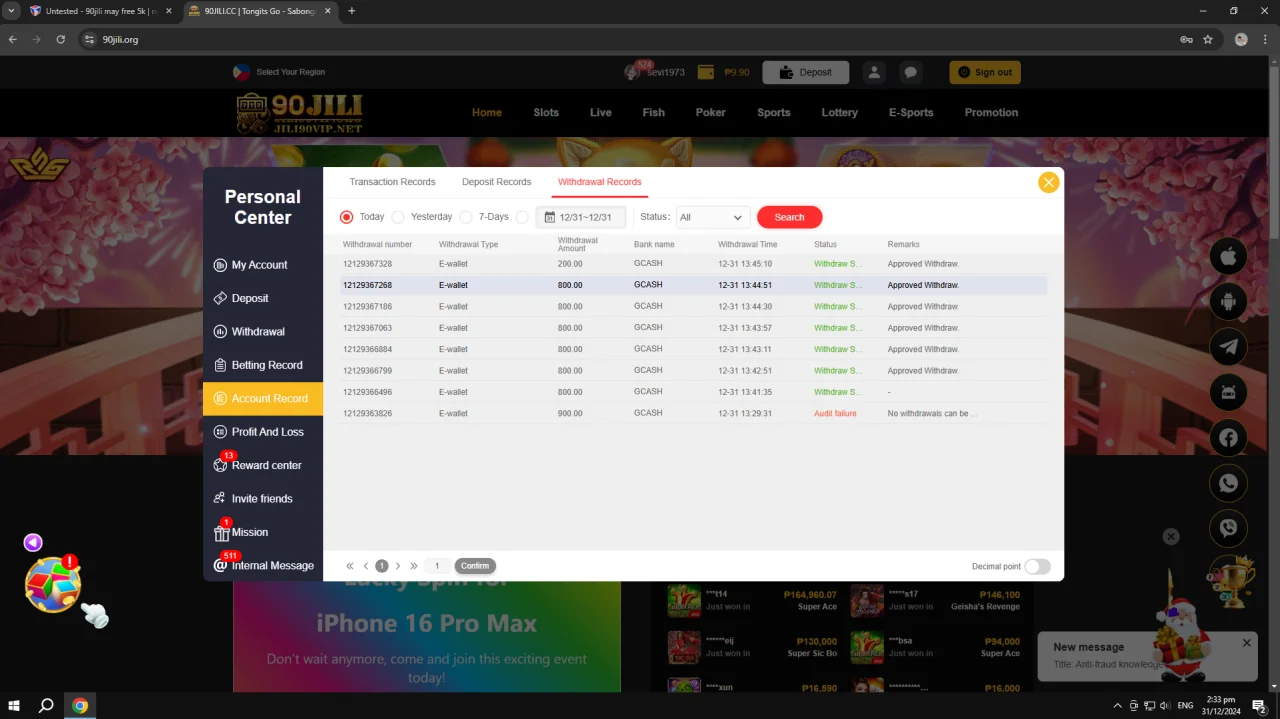
Task: Switch to the Transaction Records tab
Action: point(392,182)
